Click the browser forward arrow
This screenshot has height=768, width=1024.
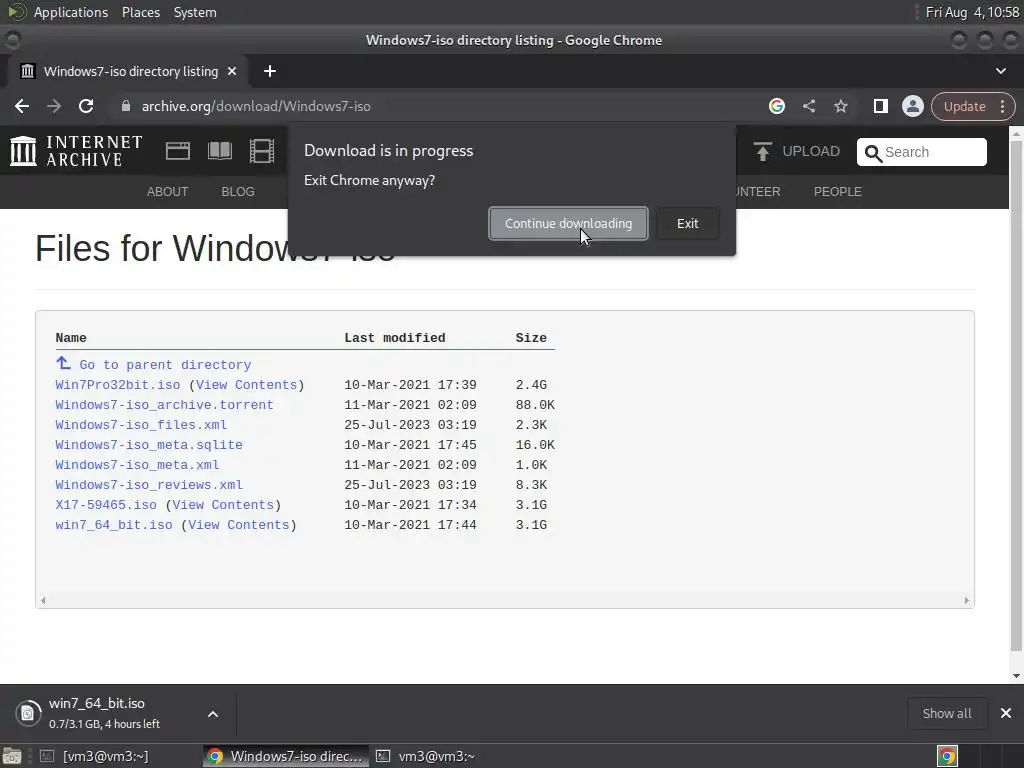(x=54, y=106)
